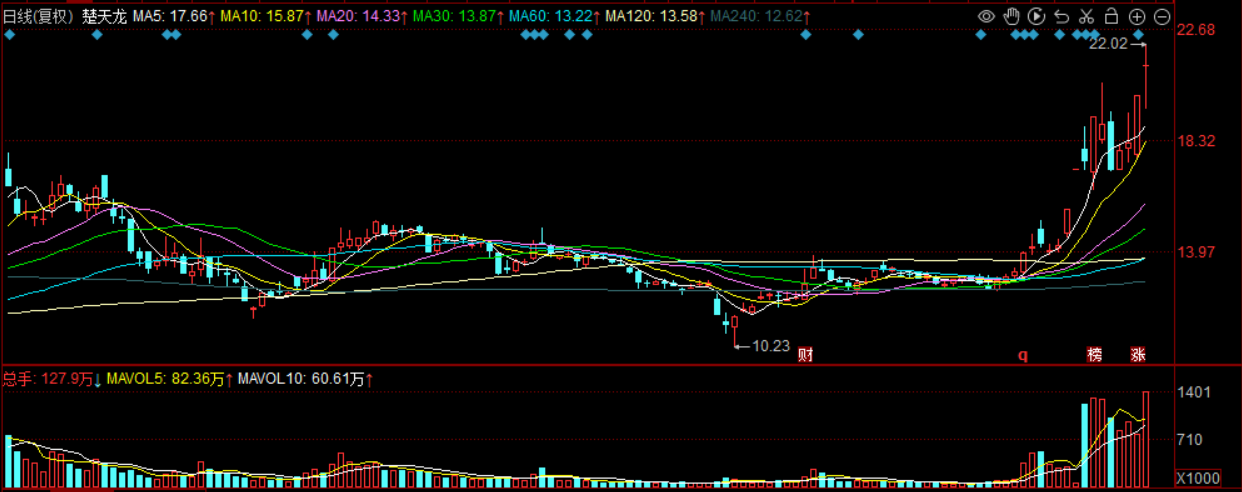Select the scissors cut tool
This screenshot has width=1242, height=492.
(1086, 16)
